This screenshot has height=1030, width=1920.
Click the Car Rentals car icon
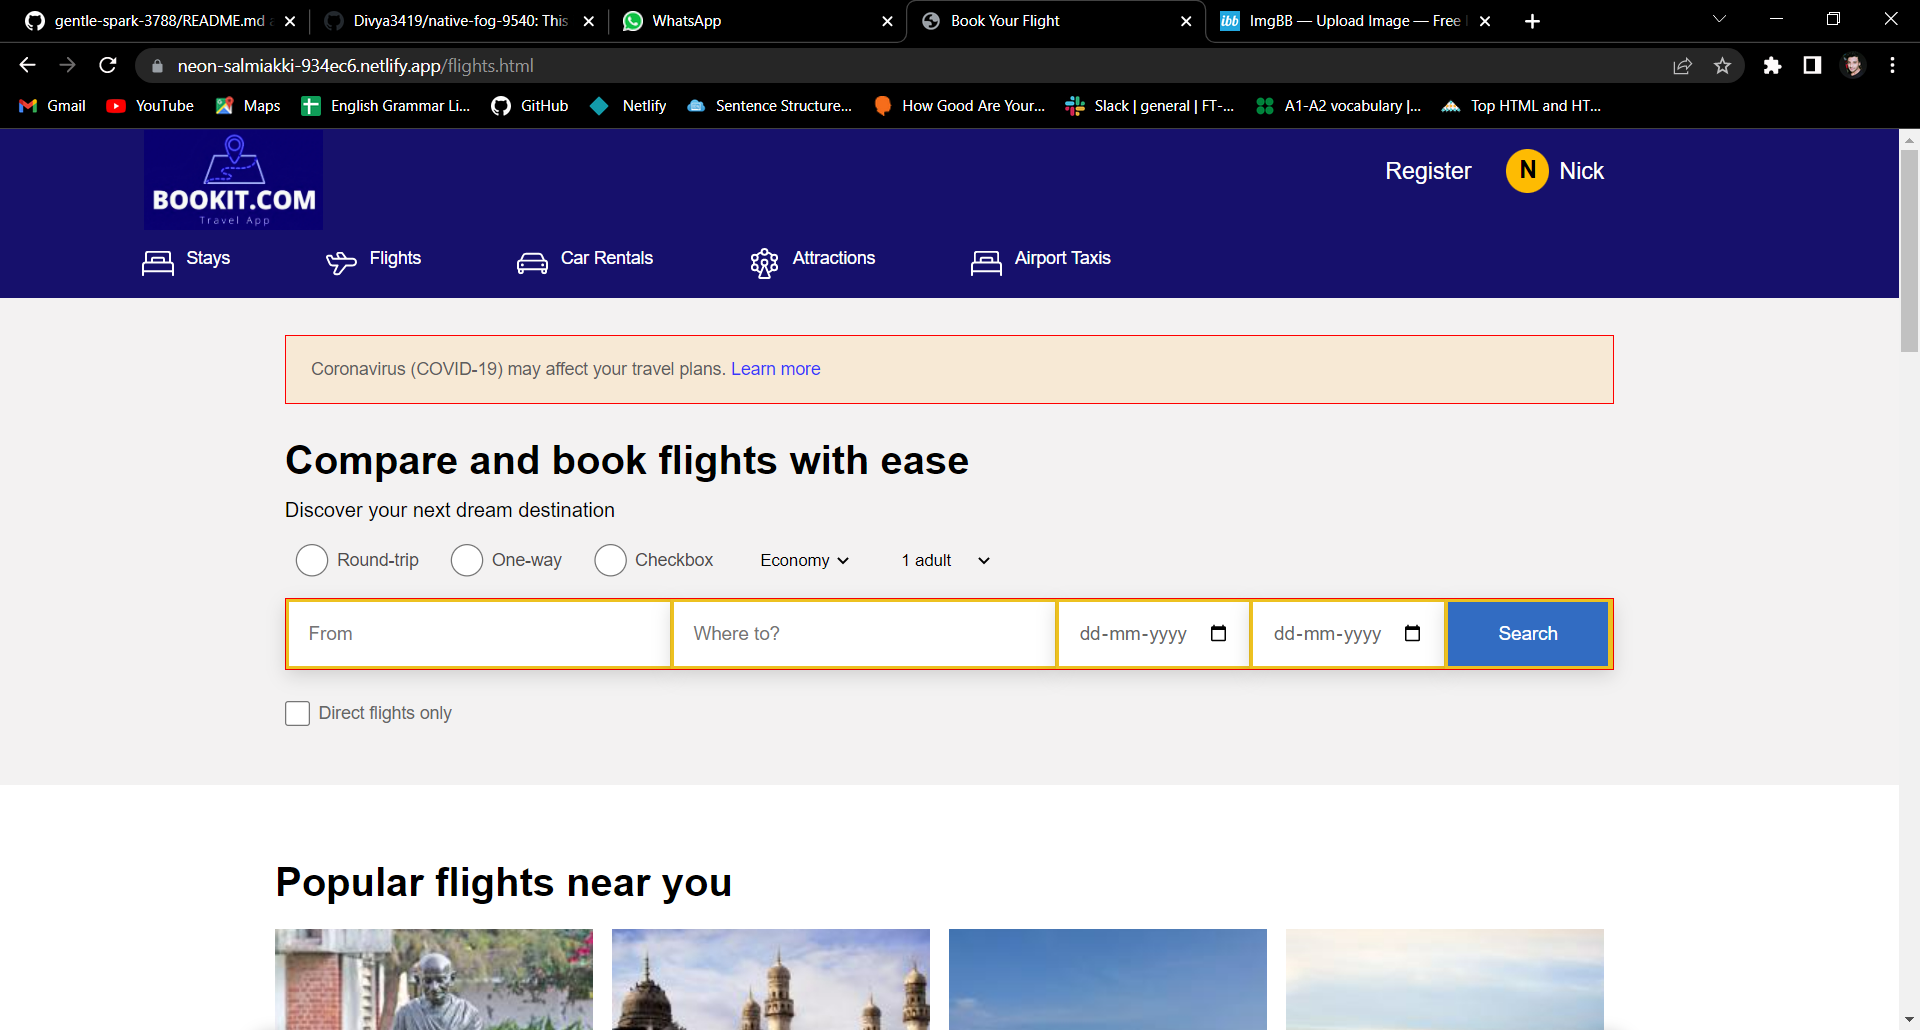532,262
